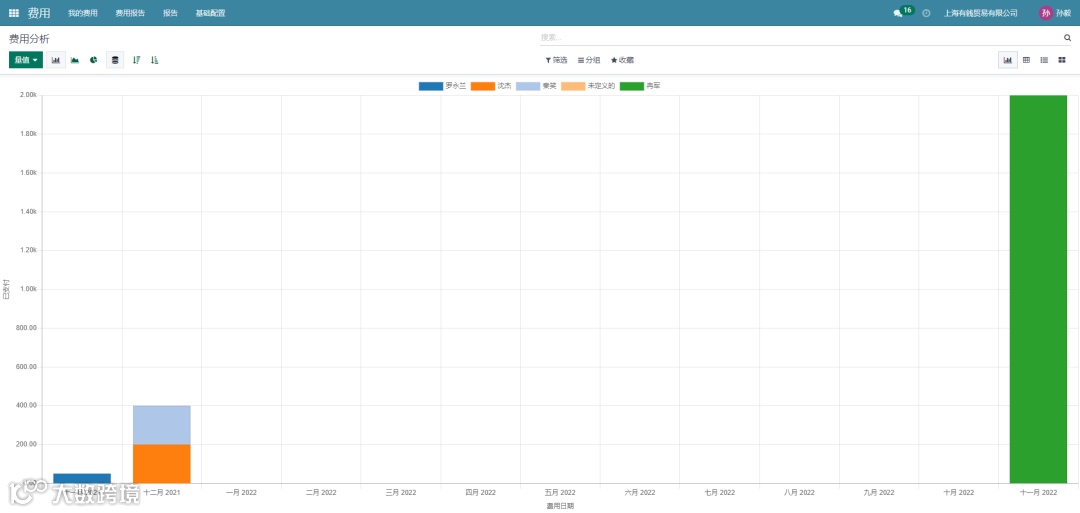Toggle 沈杰 orange legend swatch
This screenshot has width=1080, height=513.
click(483, 86)
